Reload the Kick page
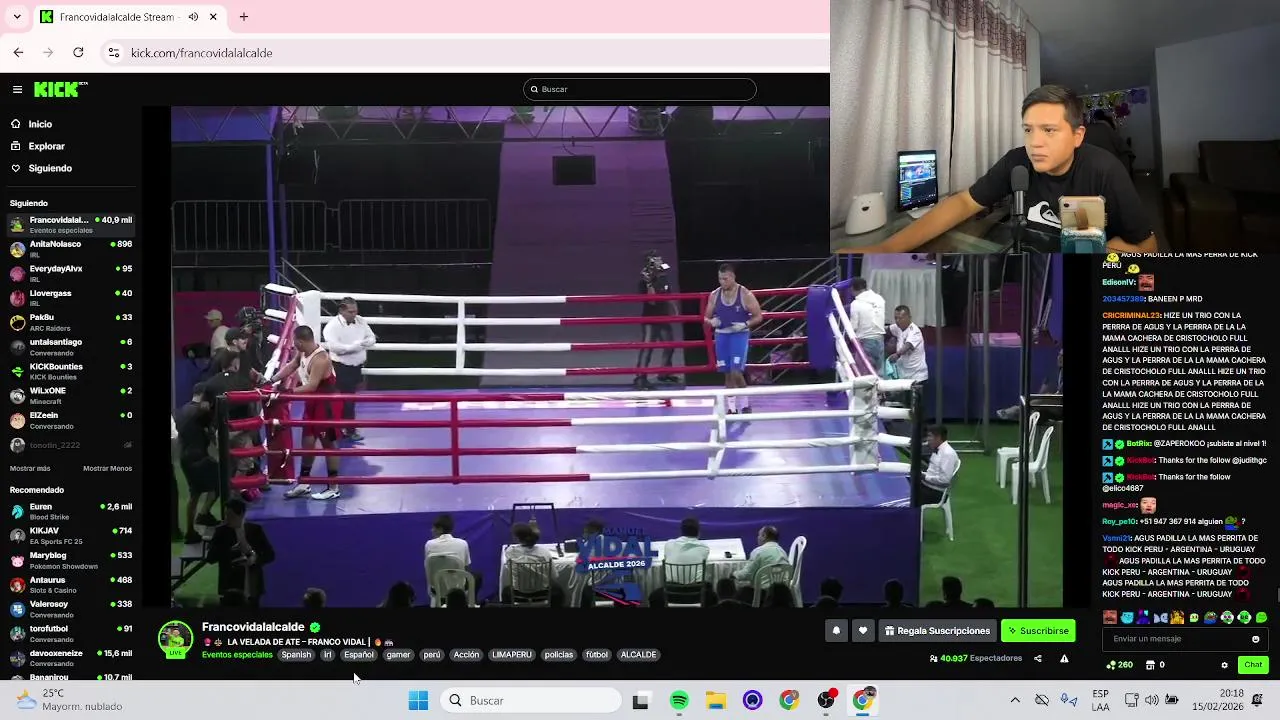 coord(78,52)
